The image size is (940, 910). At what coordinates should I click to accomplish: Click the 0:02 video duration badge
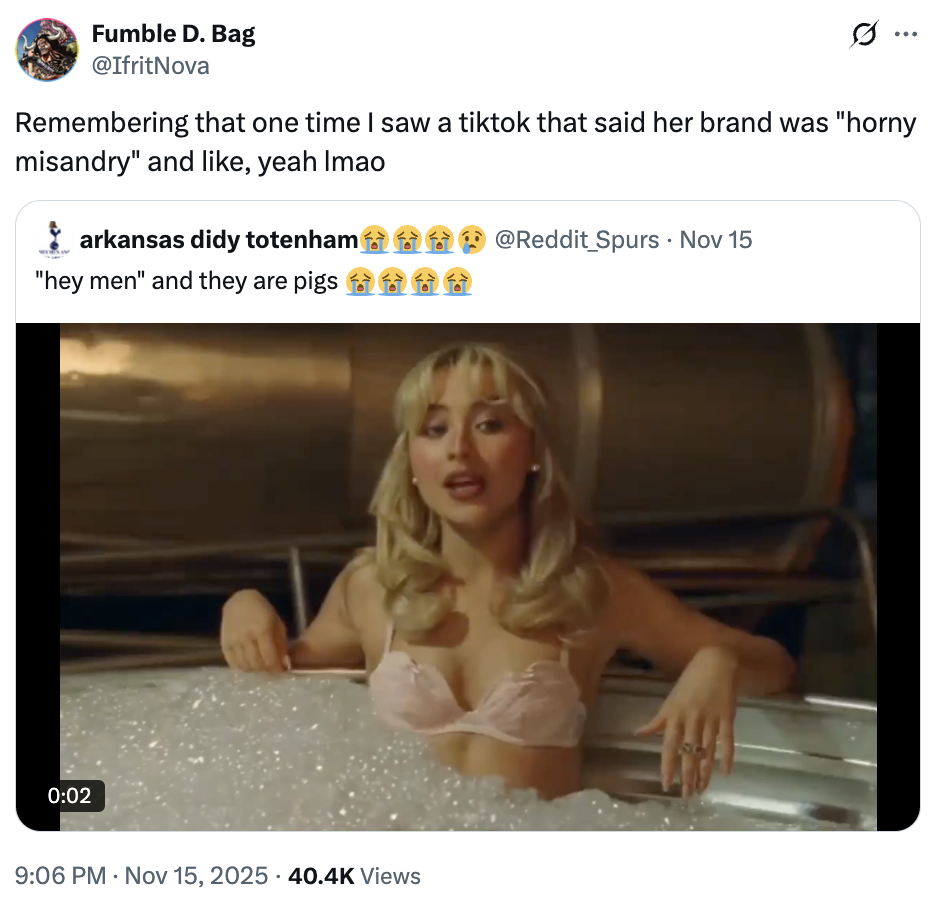coord(68,796)
